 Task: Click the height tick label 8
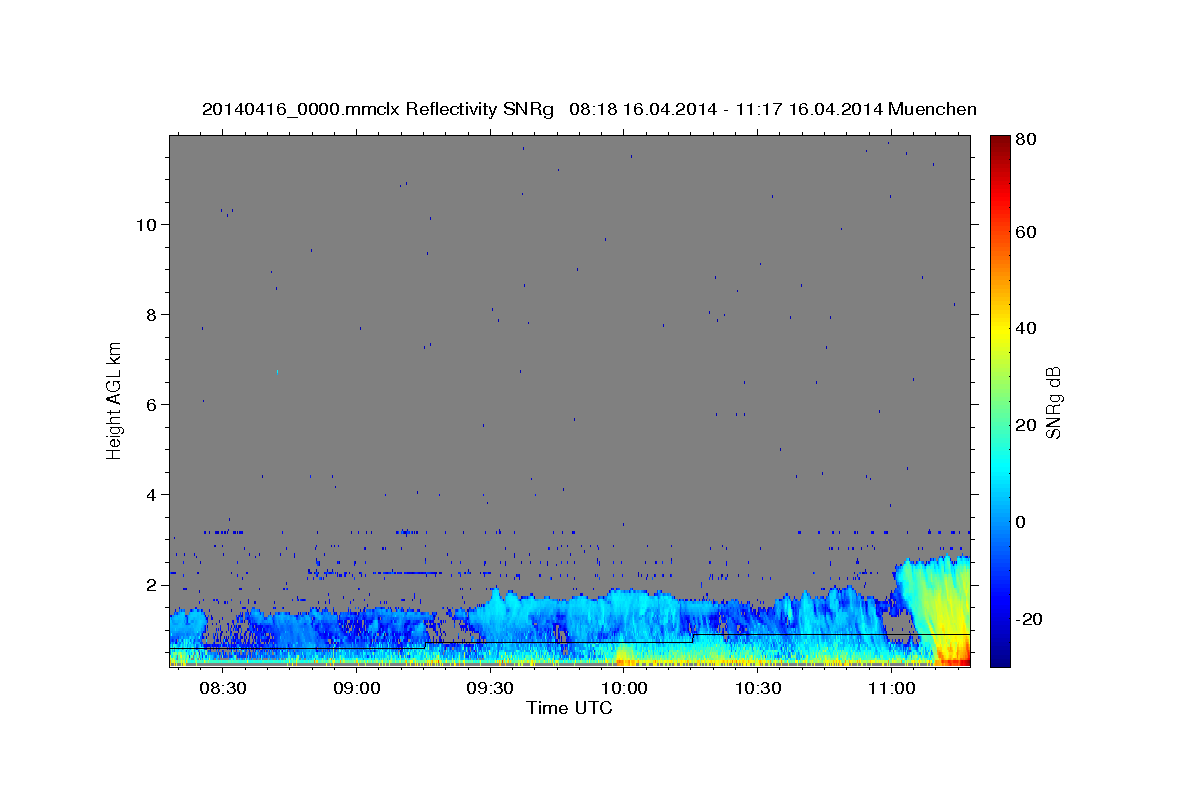(x=153, y=314)
